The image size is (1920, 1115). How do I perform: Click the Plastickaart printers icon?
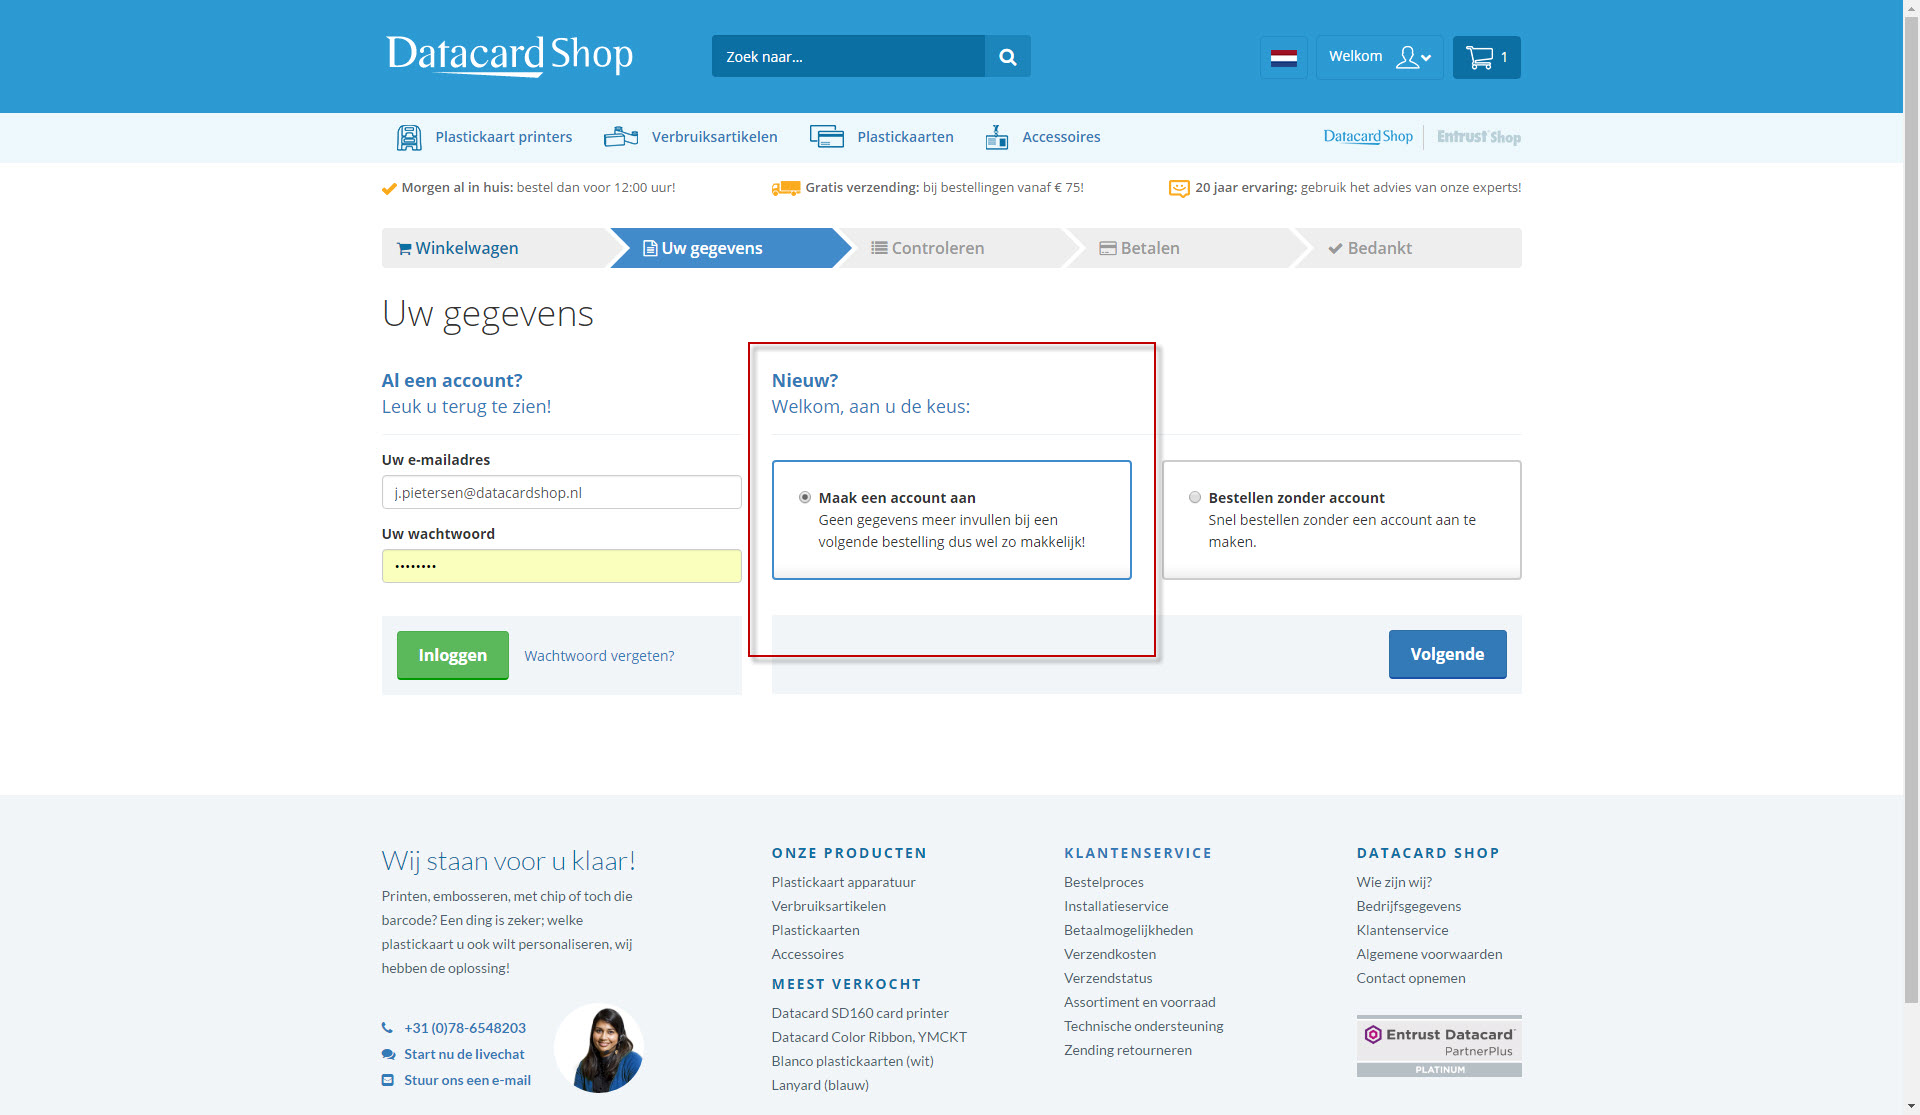409,137
